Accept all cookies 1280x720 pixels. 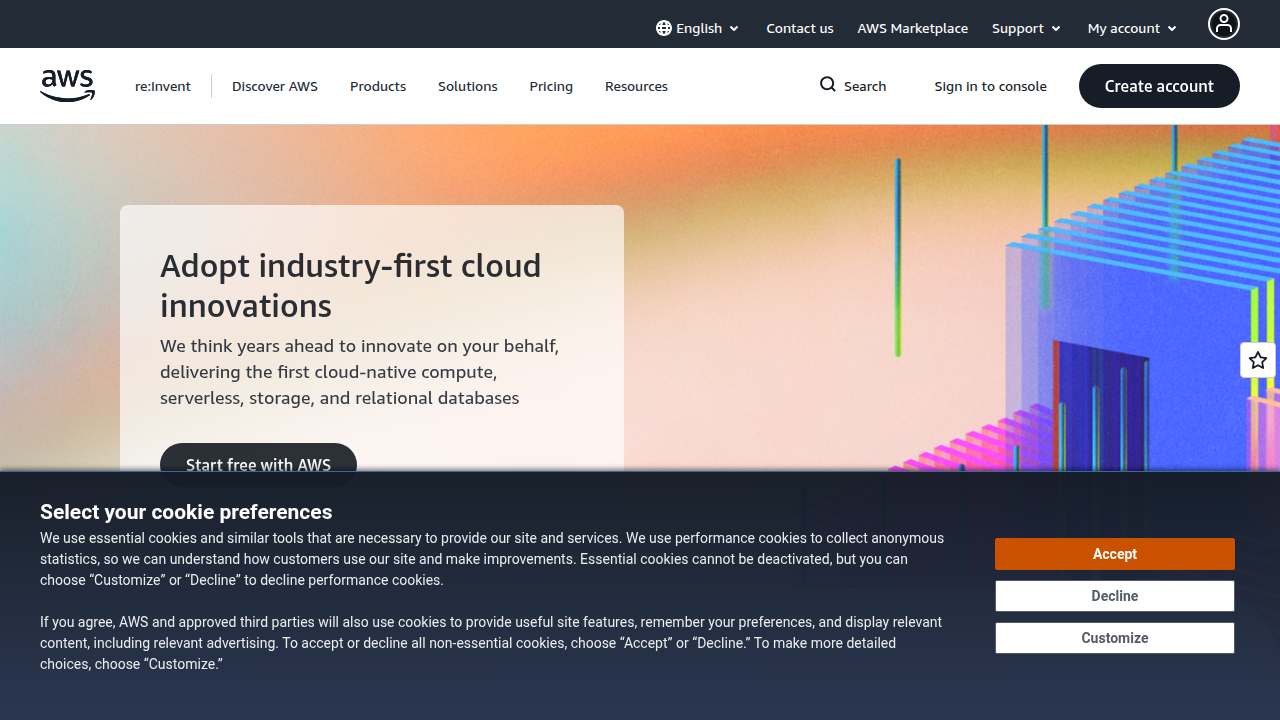click(1115, 554)
